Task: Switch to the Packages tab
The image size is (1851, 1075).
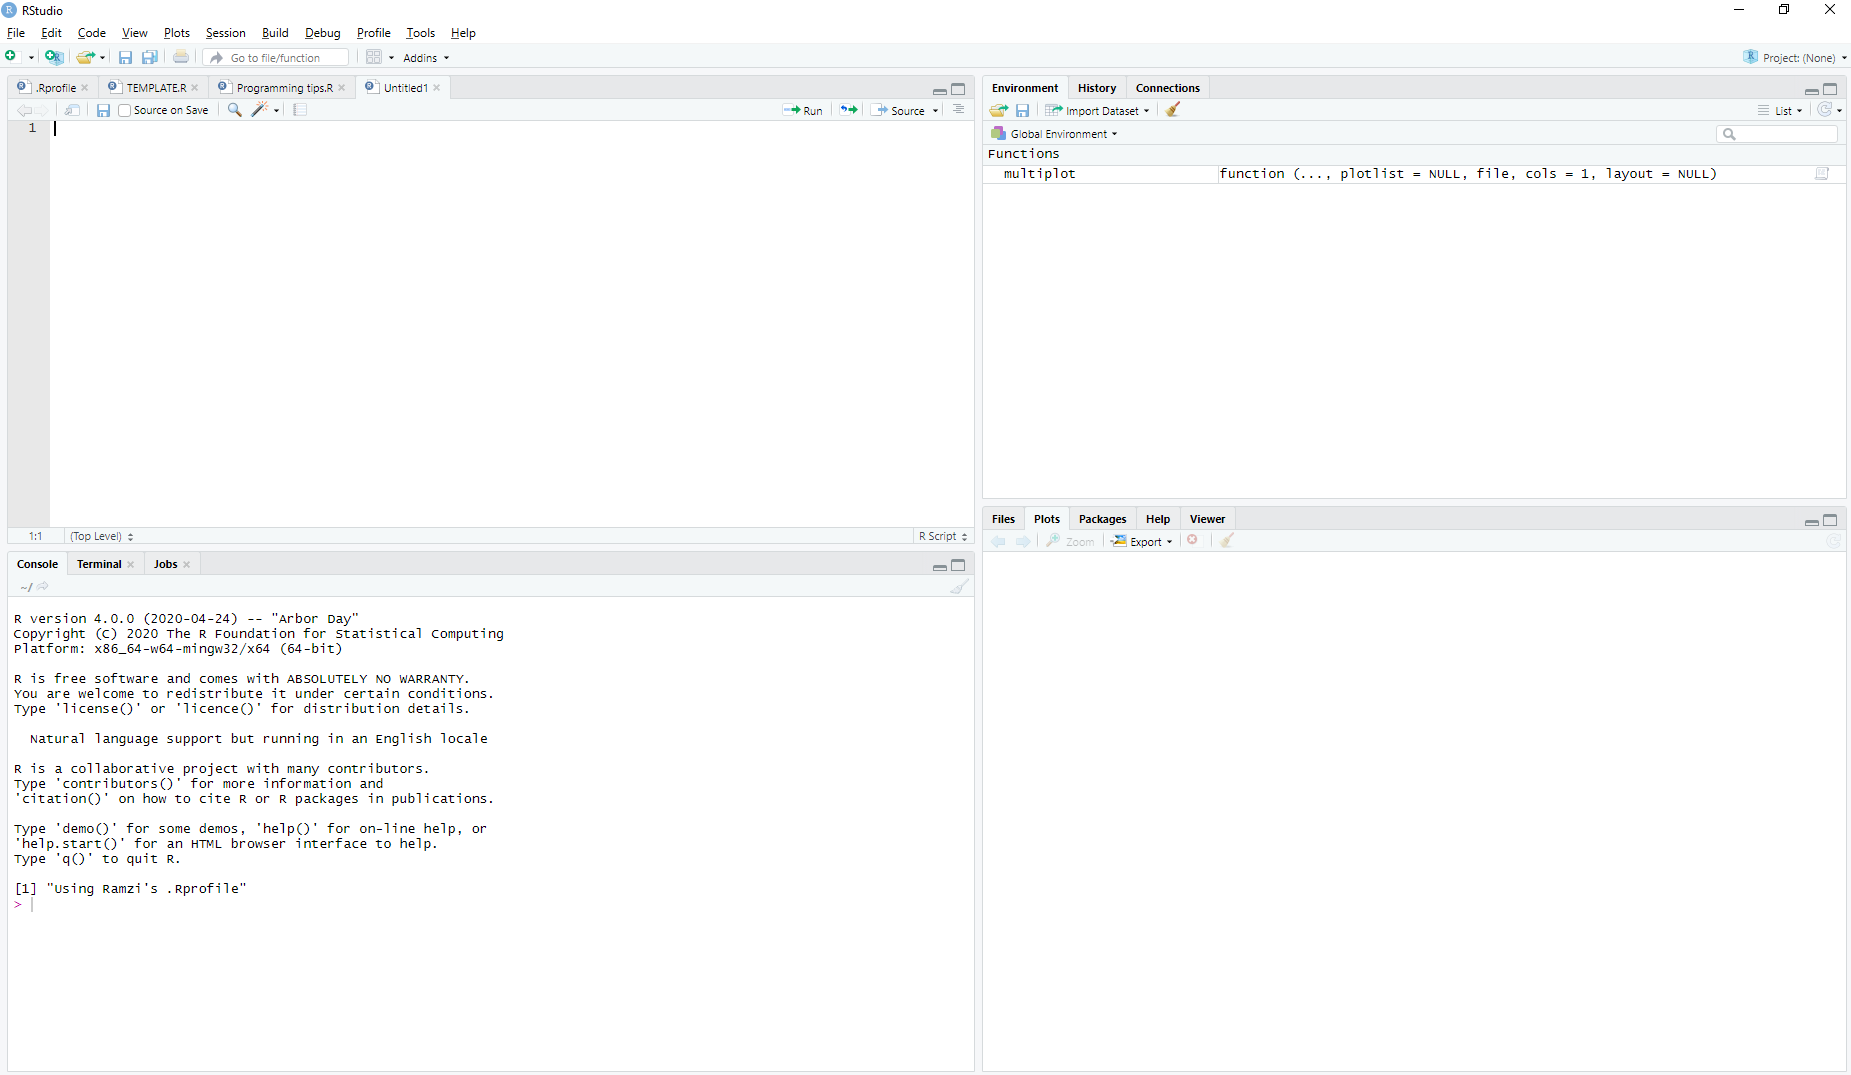Action: click(1102, 519)
